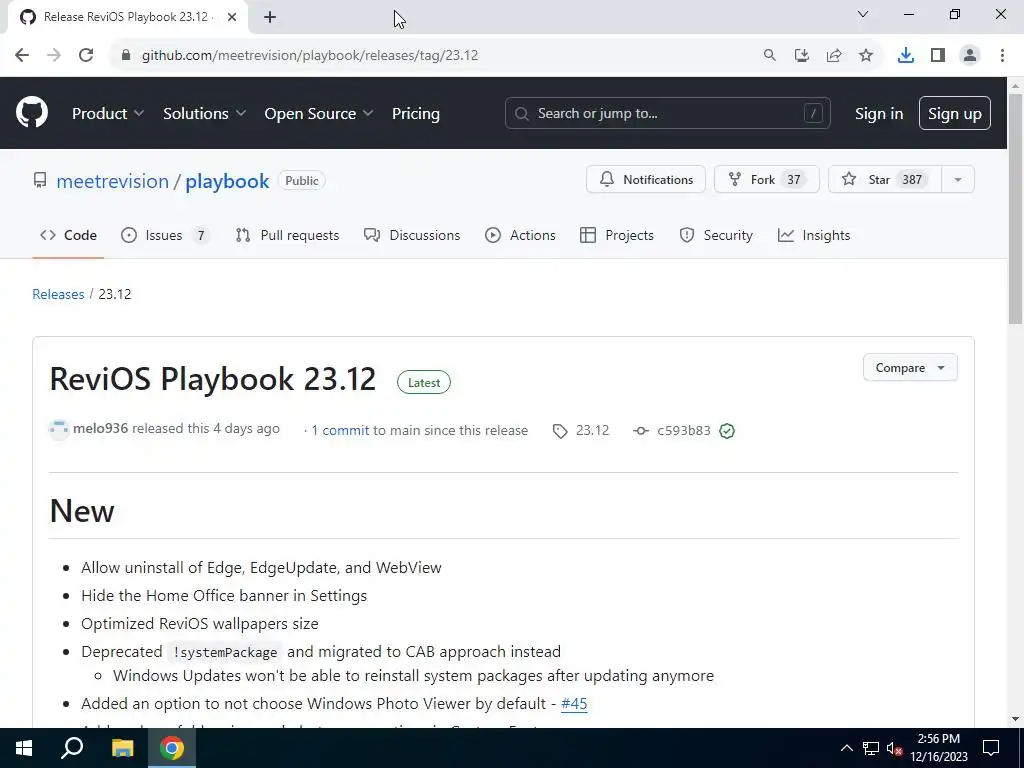Click the 23.12 tag link
Viewport: 1024px width, 768px height.
click(581, 430)
